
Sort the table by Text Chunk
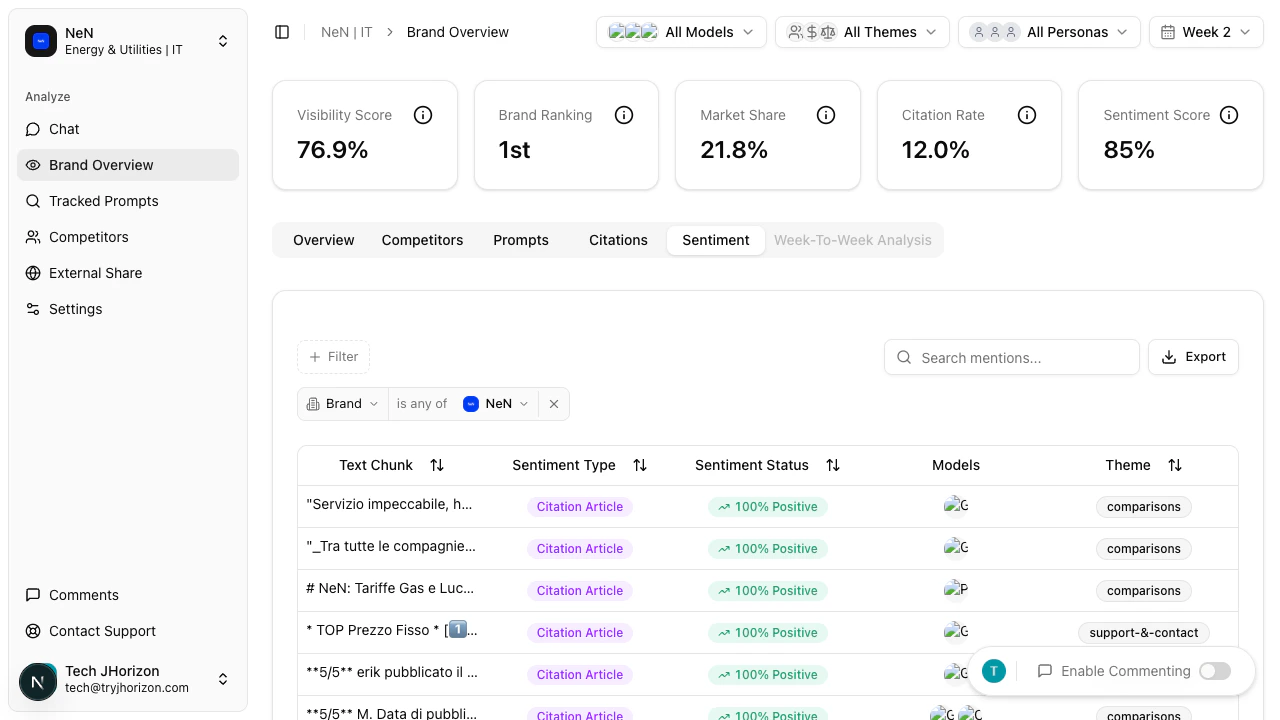click(437, 465)
